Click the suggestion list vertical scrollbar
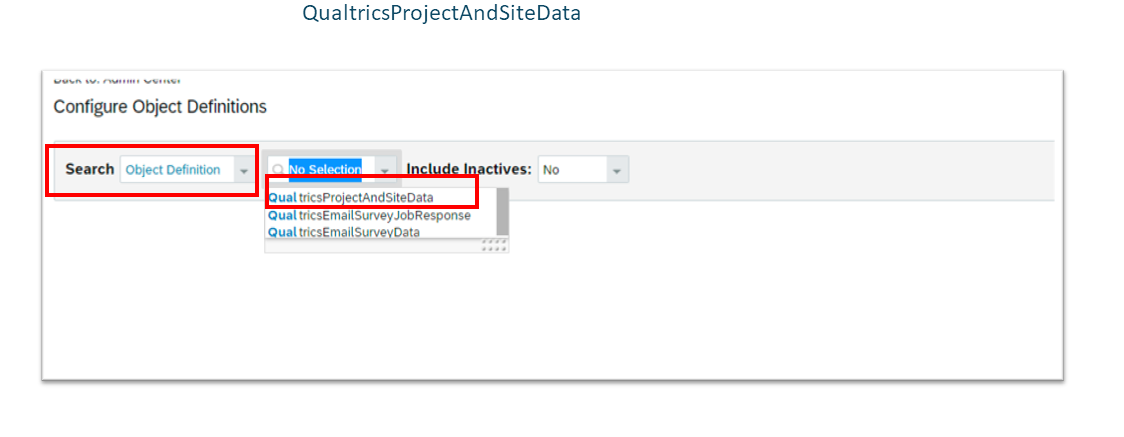The width and height of the screenshot is (1124, 437). 503,213
